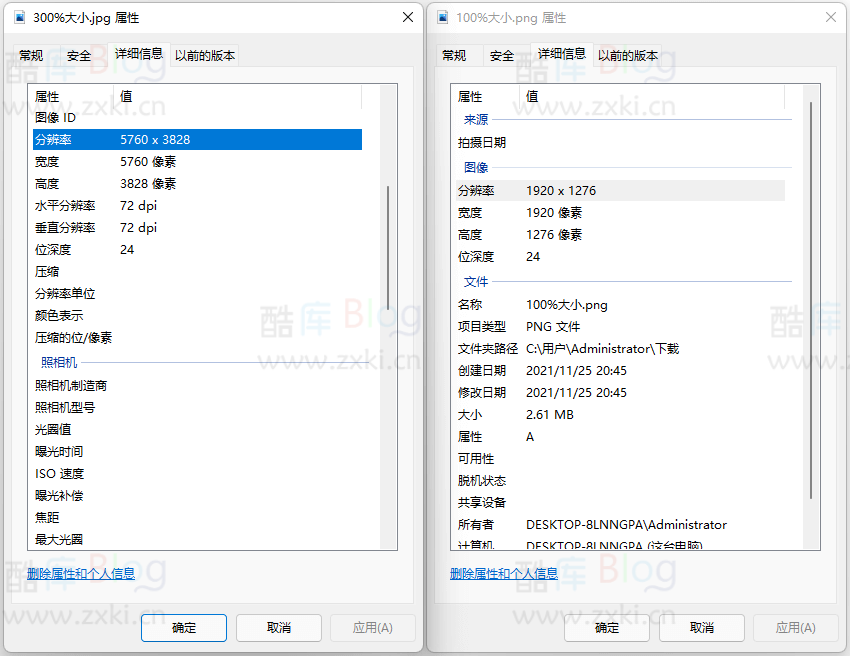Close the 300%大小.jpg properties window

(x=407, y=17)
